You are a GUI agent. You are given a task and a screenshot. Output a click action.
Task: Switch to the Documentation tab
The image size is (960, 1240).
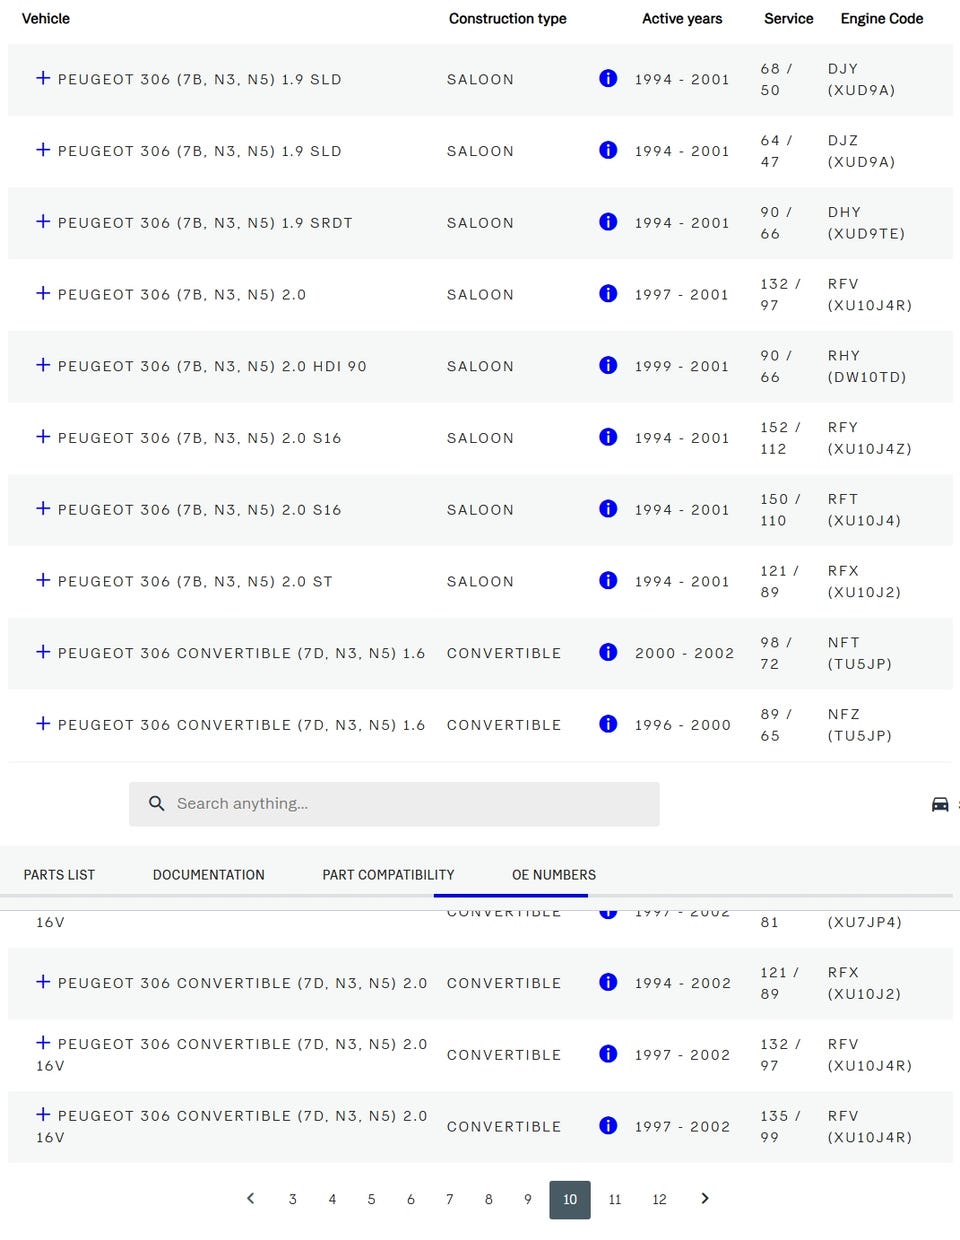[x=209, y=874]
